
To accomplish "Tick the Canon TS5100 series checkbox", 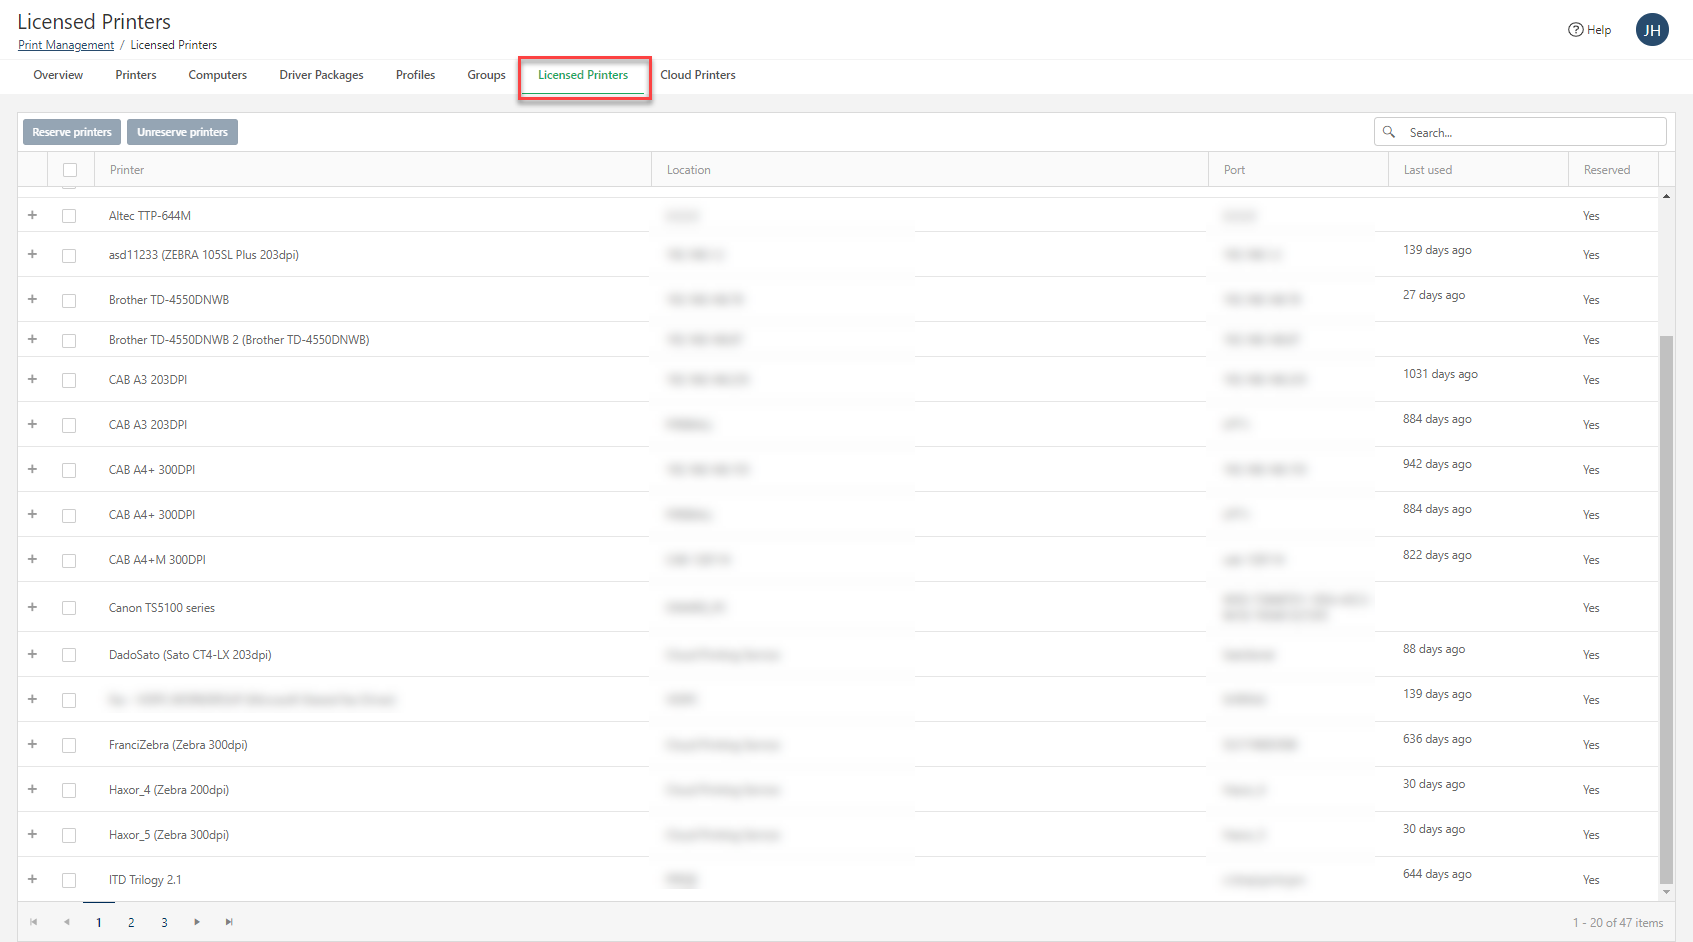I will coord(69,608).
